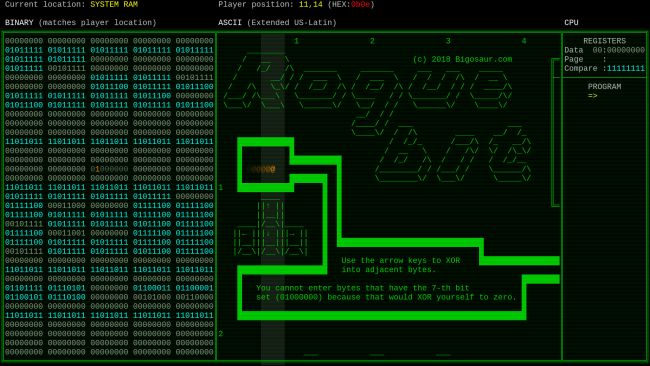The height and width of the screenshot is (366, 650).
Task: Select the ASCII panel heading
Action: pyautogui.click(x=230, y=22)
